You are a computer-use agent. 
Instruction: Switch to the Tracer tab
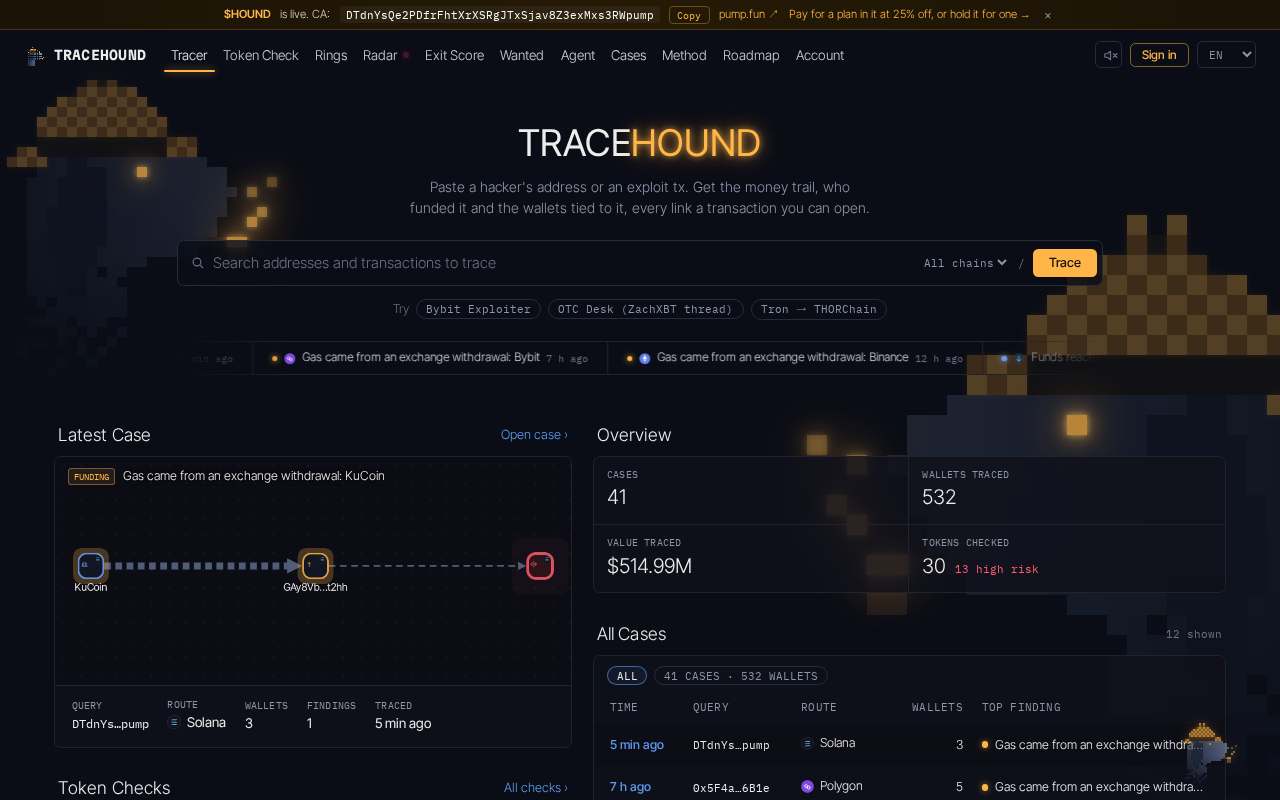click(x=189, y=55)
